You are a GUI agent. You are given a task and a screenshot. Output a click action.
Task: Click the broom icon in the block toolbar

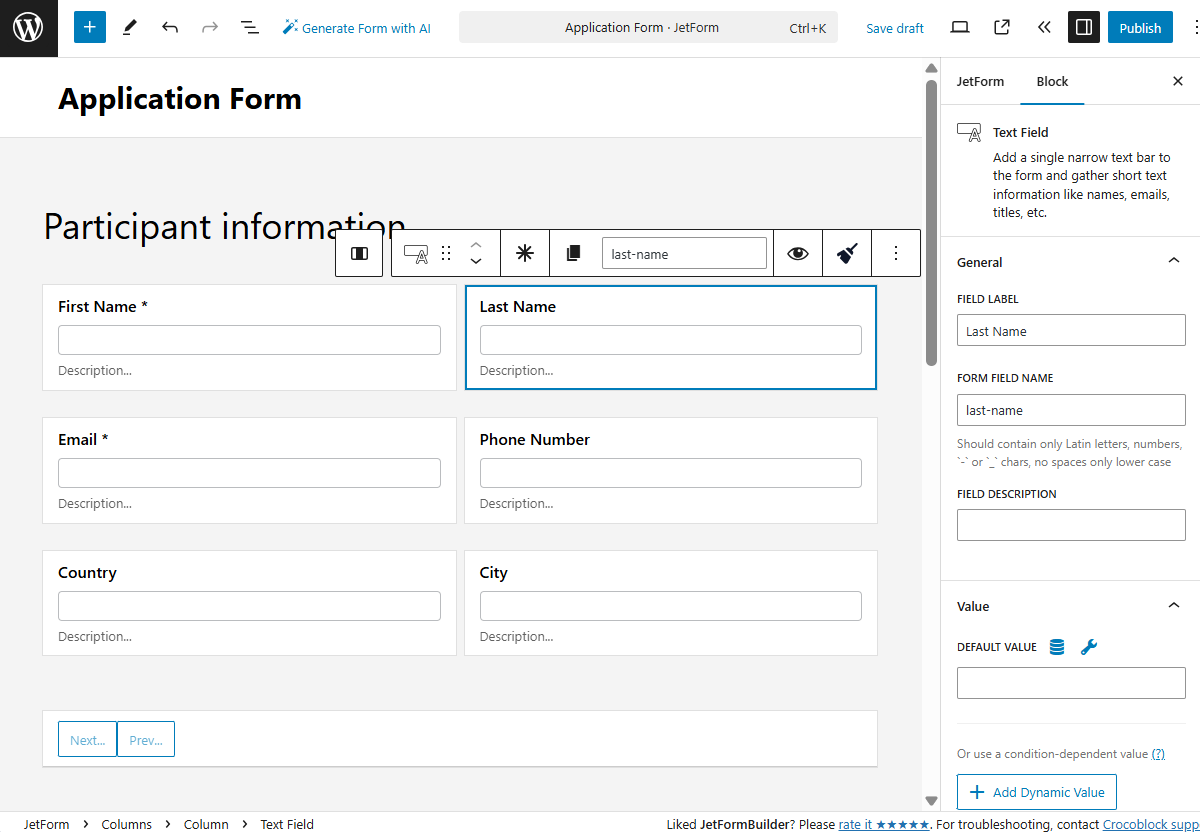[x=847, y=253]
